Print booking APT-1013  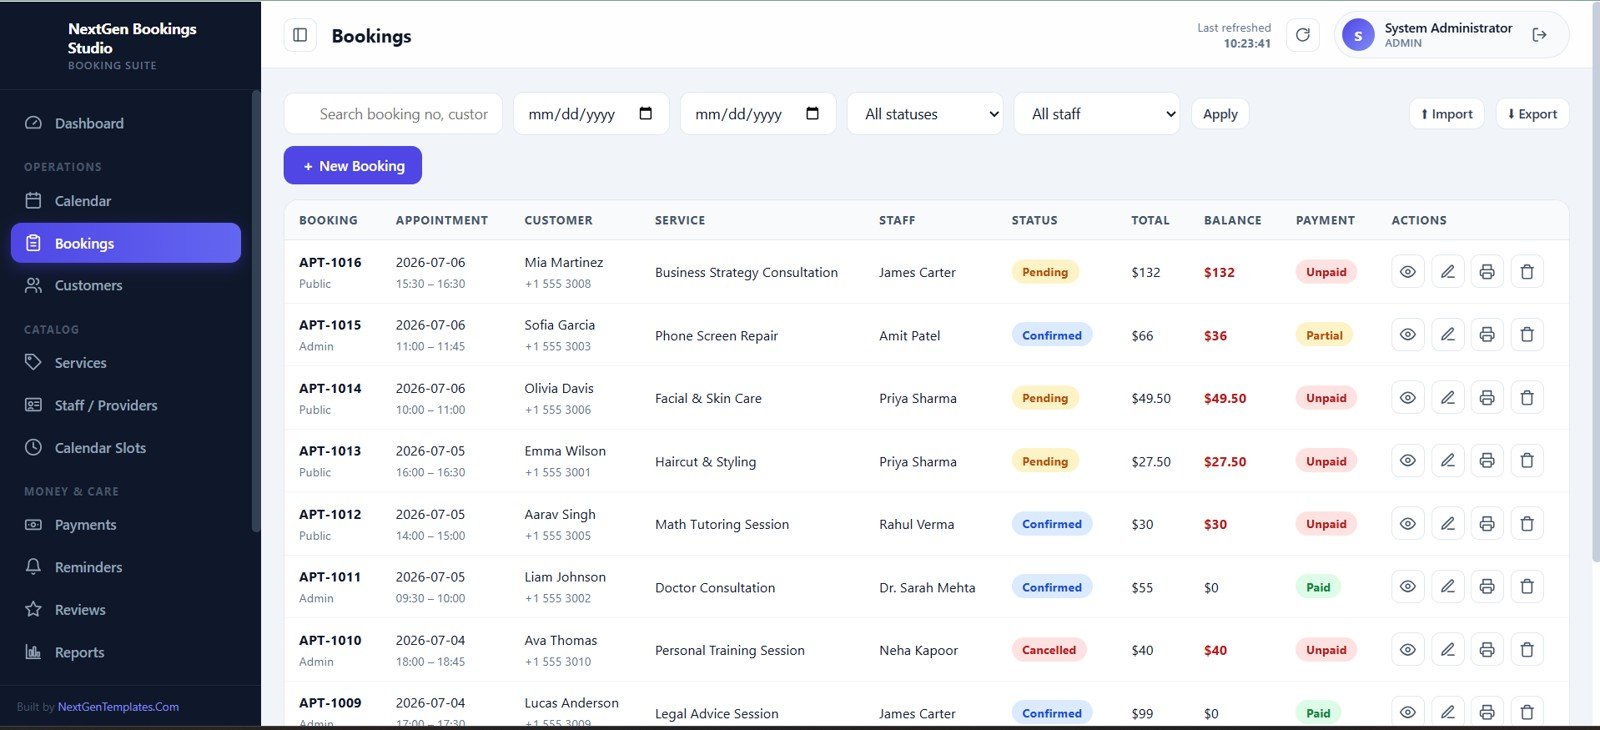[x=1487, y=461]
